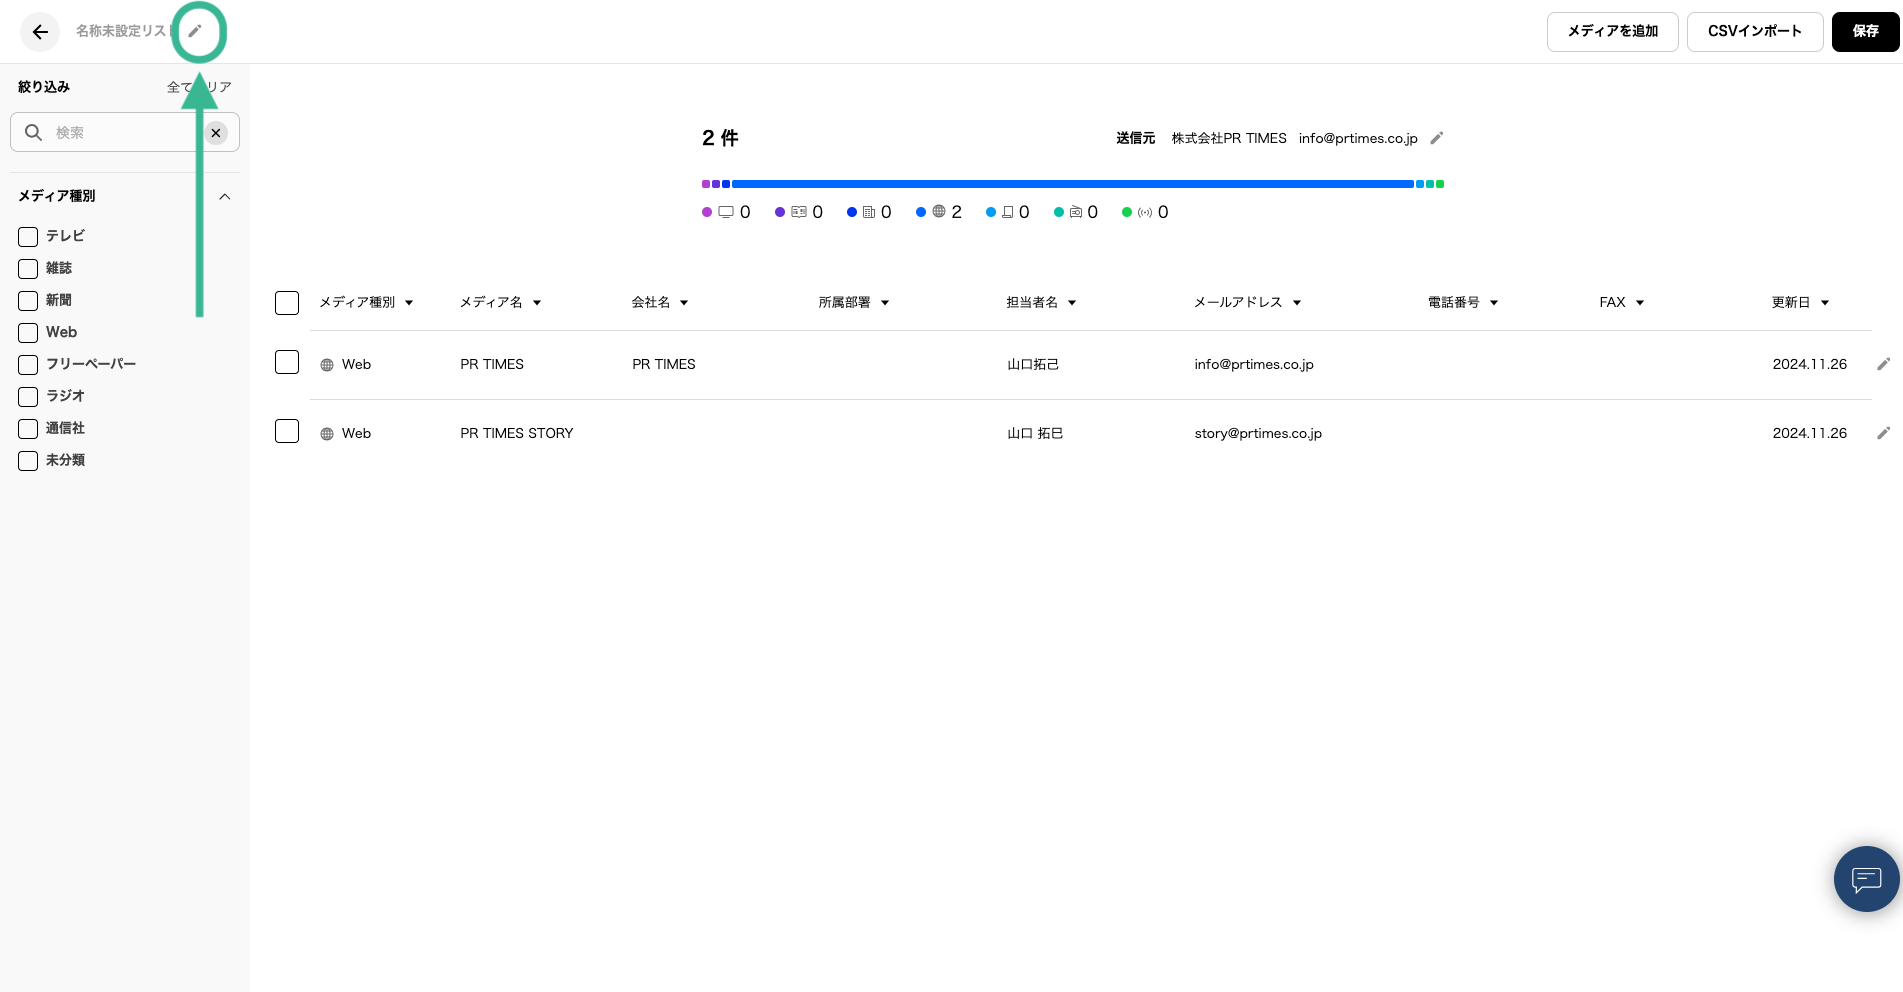Click the back arrow icon
The image size is (1903, 992).
(x=40, y=32)
